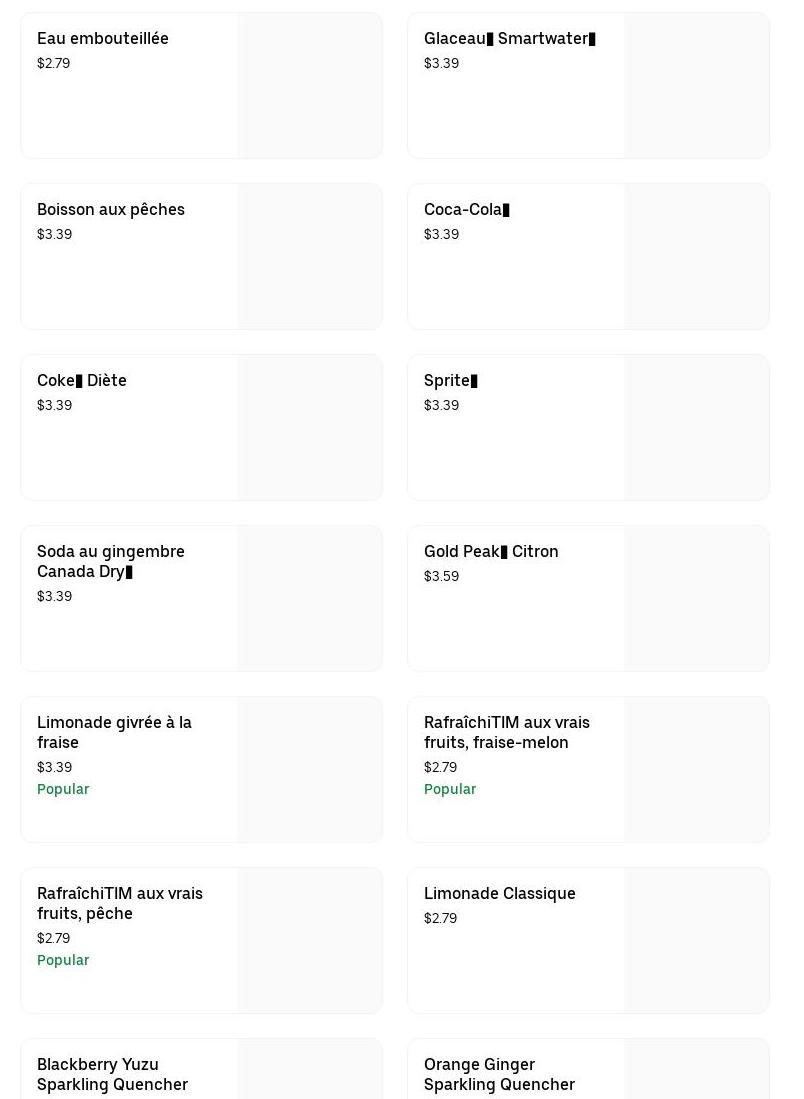
Task: Click the $3.39 price under Coca-Cola
Action: [x=441, y=235]
